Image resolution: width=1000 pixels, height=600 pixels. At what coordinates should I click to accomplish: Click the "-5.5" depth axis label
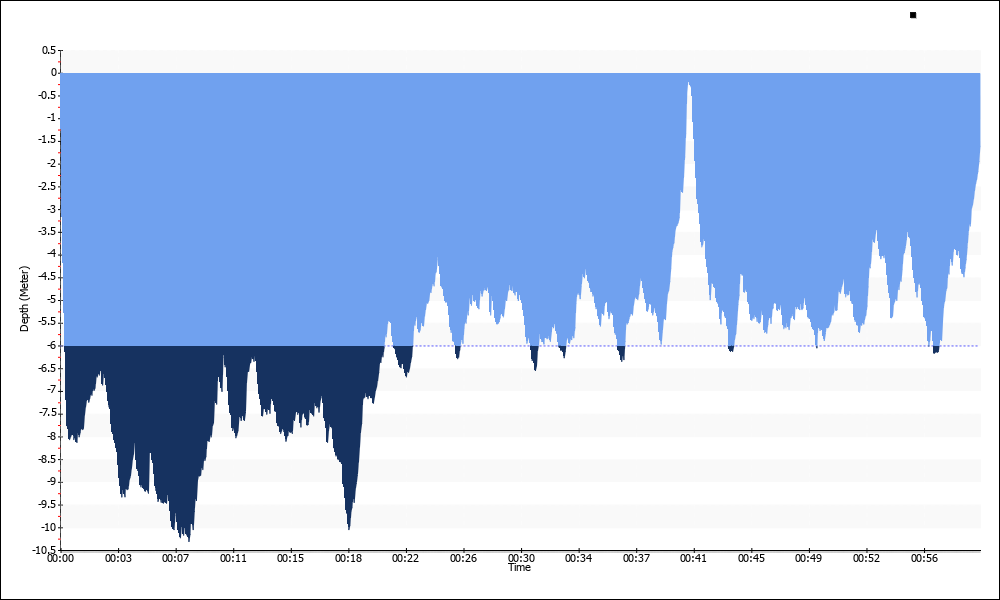click(48, 323)
